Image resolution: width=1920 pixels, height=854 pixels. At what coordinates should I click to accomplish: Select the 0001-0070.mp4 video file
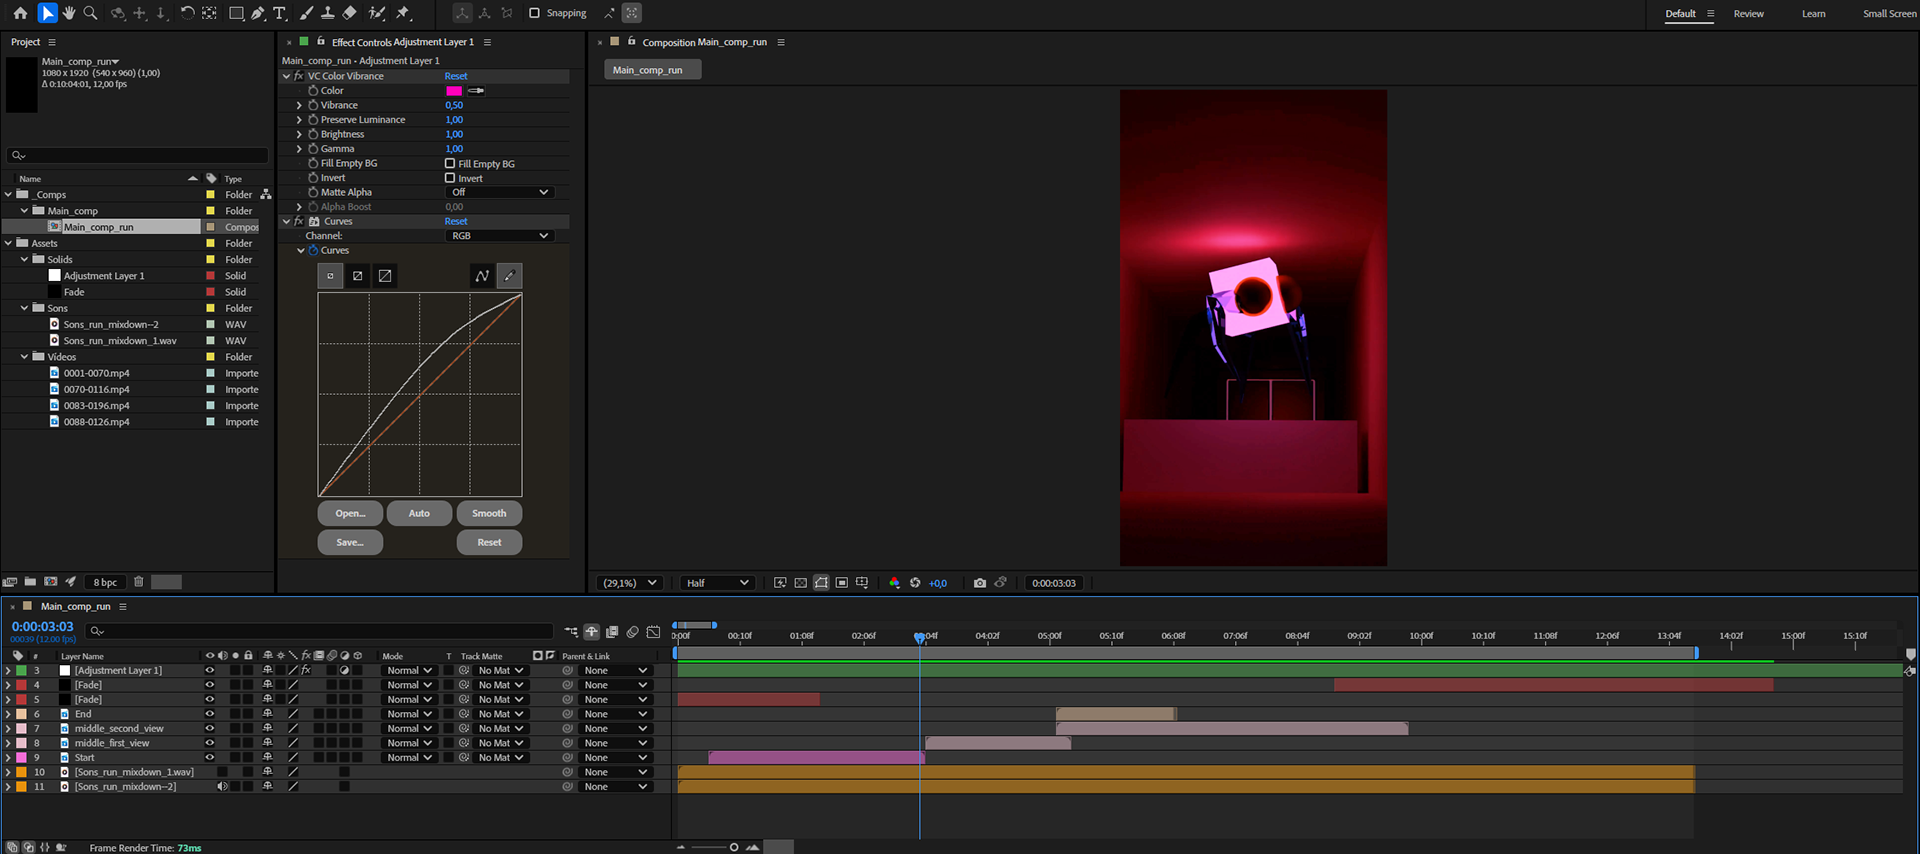coord(97,373)
